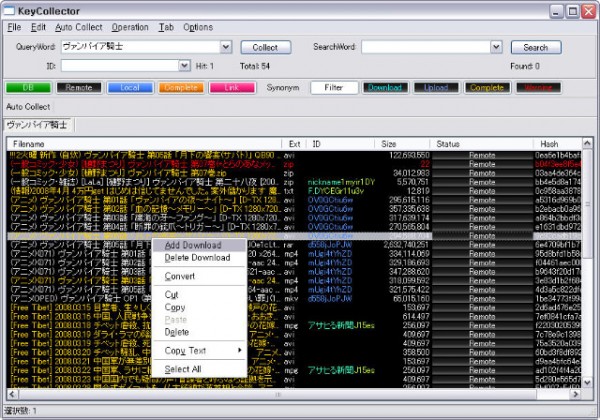Click the QueryWord input field

tap(140, 47)
